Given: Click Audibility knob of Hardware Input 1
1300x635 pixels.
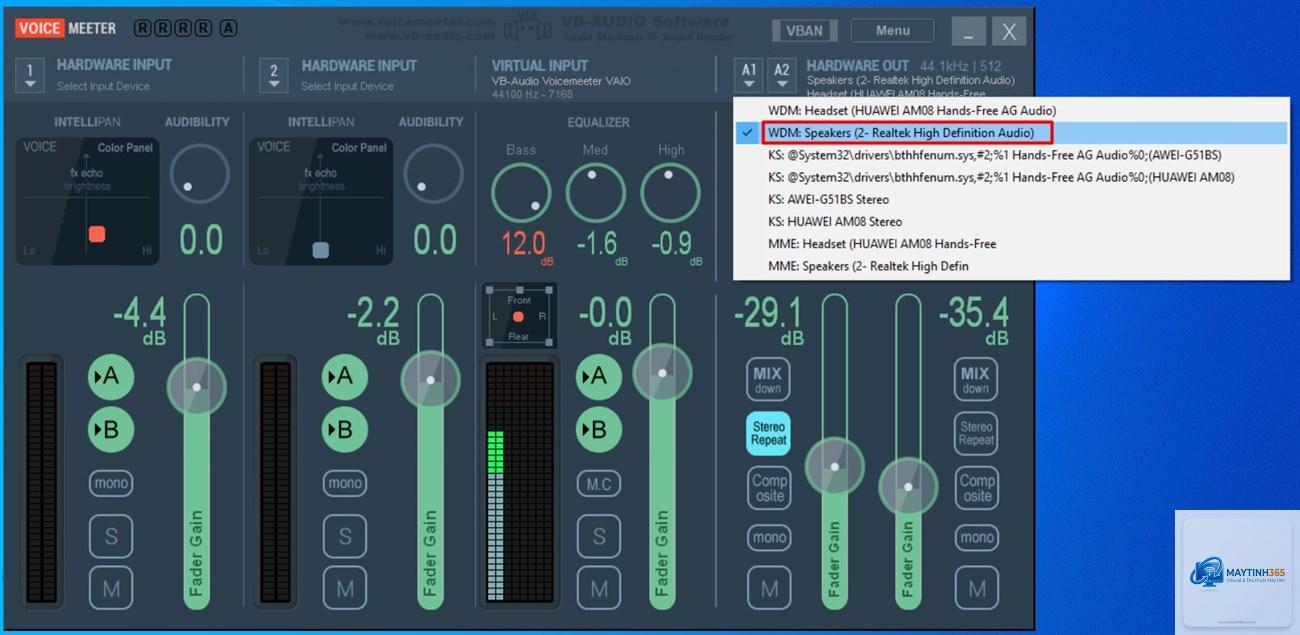Looking at the screenshot, I should (200, 174).
